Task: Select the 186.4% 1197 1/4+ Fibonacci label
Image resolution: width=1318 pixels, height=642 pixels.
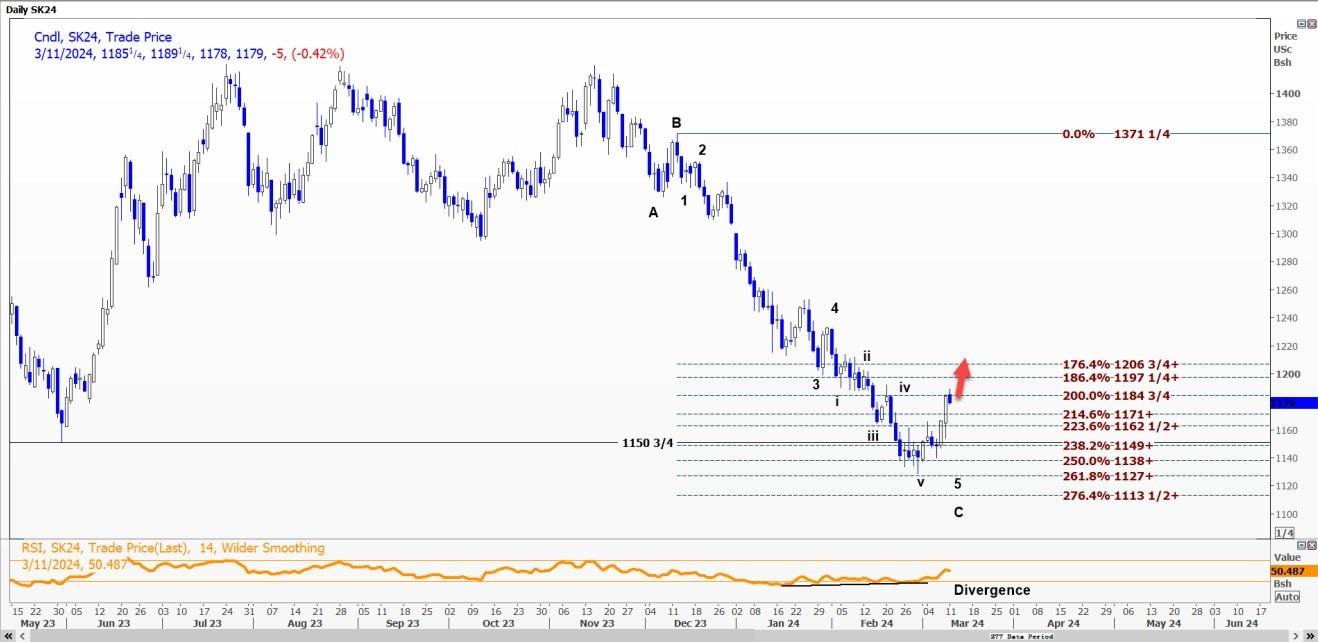Action: click(1122, 378)
